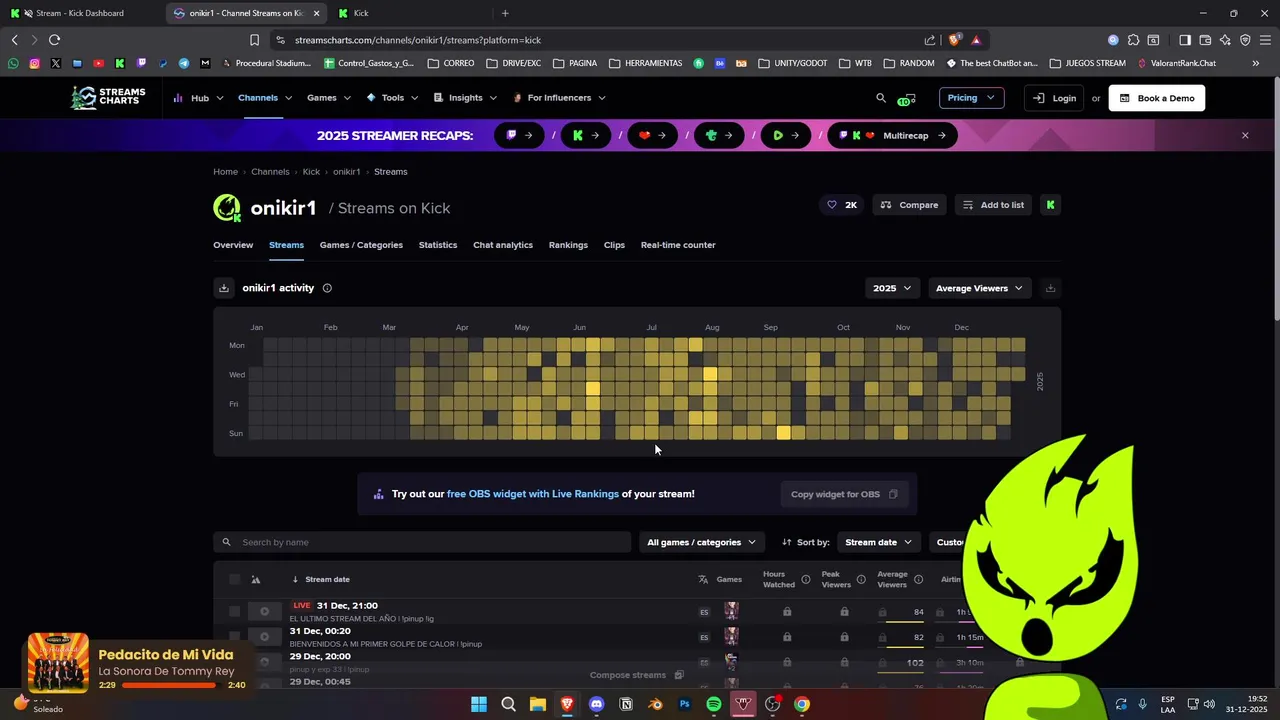Screen dimensions: 1280x720
Task: Tick the checkbox for 31 Dec, 00:20 stream
Action: point(234,636)
